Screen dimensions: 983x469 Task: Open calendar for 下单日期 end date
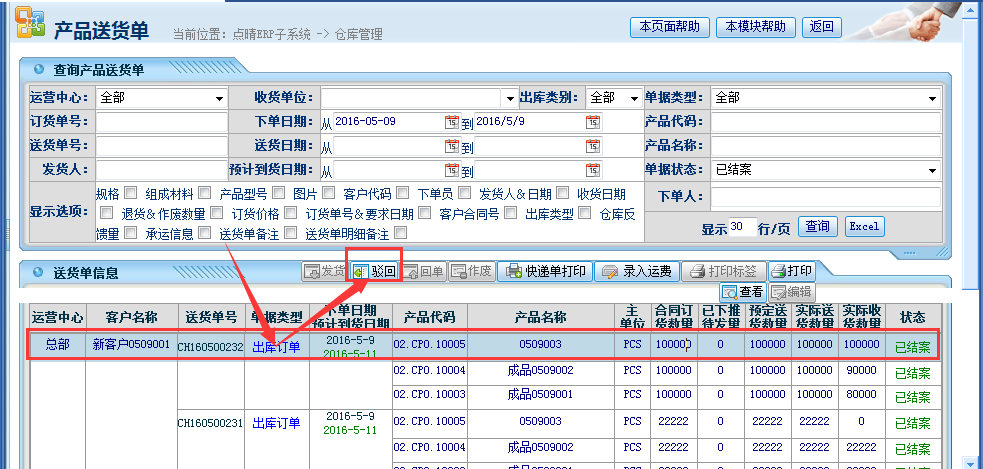[x=593, y=122]
